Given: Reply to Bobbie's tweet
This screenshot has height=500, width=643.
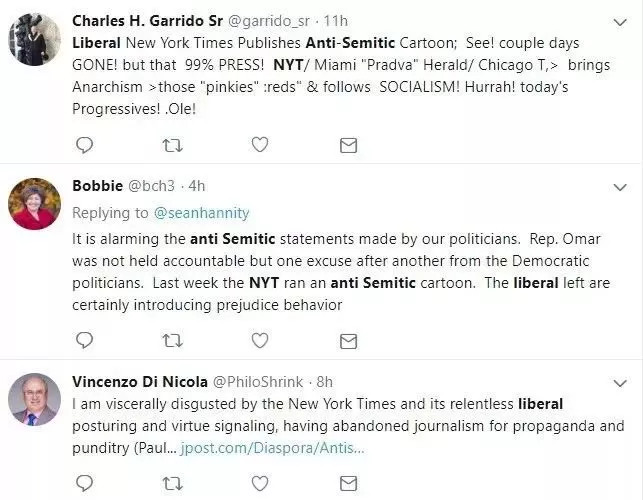Looking at the screenshot, I should point(85,340).
